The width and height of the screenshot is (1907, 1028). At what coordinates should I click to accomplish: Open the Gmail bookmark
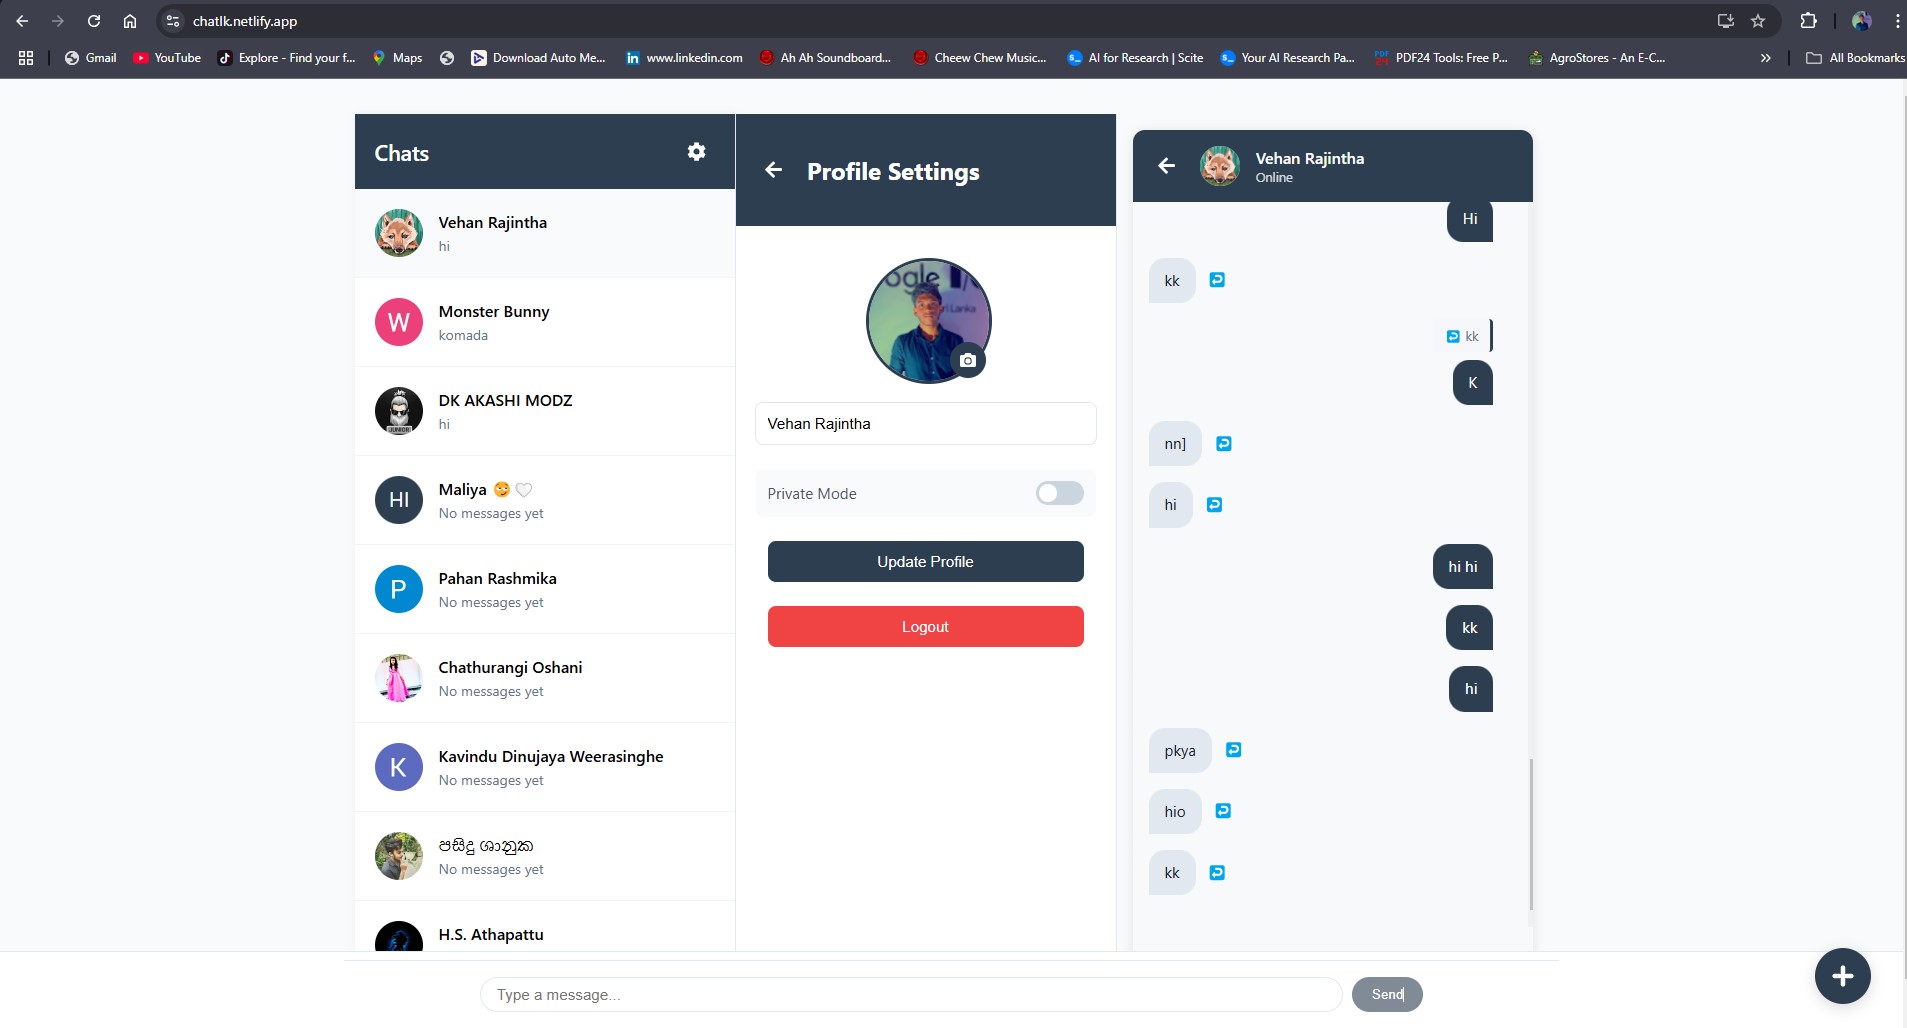coord(90,57)
